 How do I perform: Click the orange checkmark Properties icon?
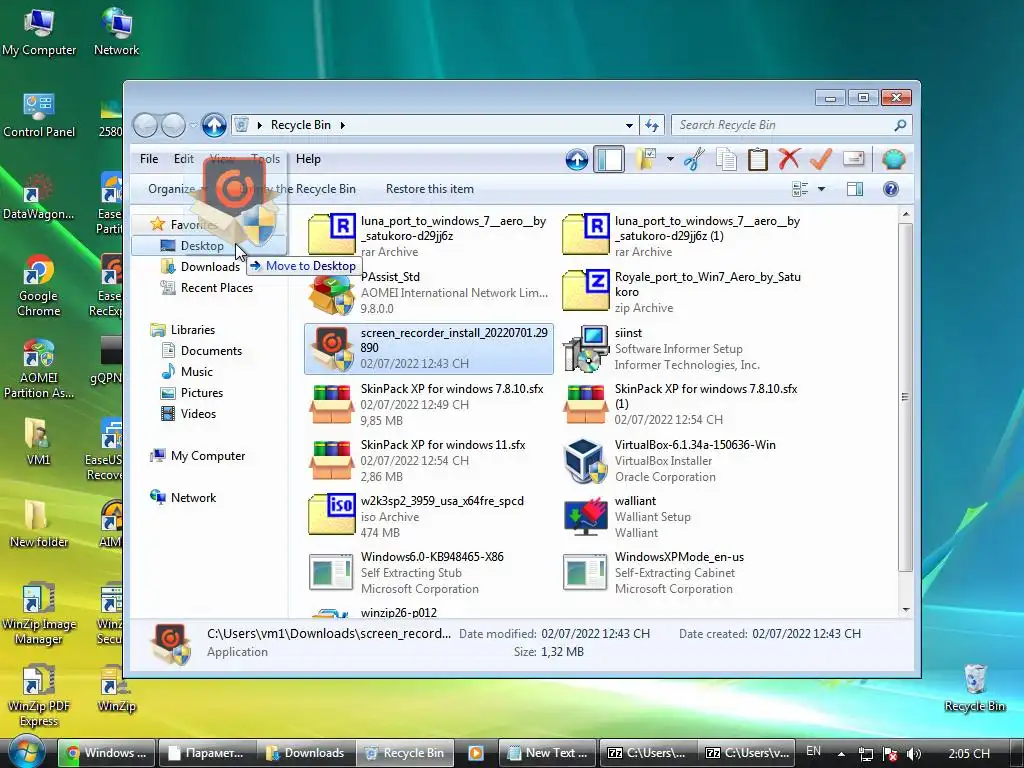click(x=821, y=159)
